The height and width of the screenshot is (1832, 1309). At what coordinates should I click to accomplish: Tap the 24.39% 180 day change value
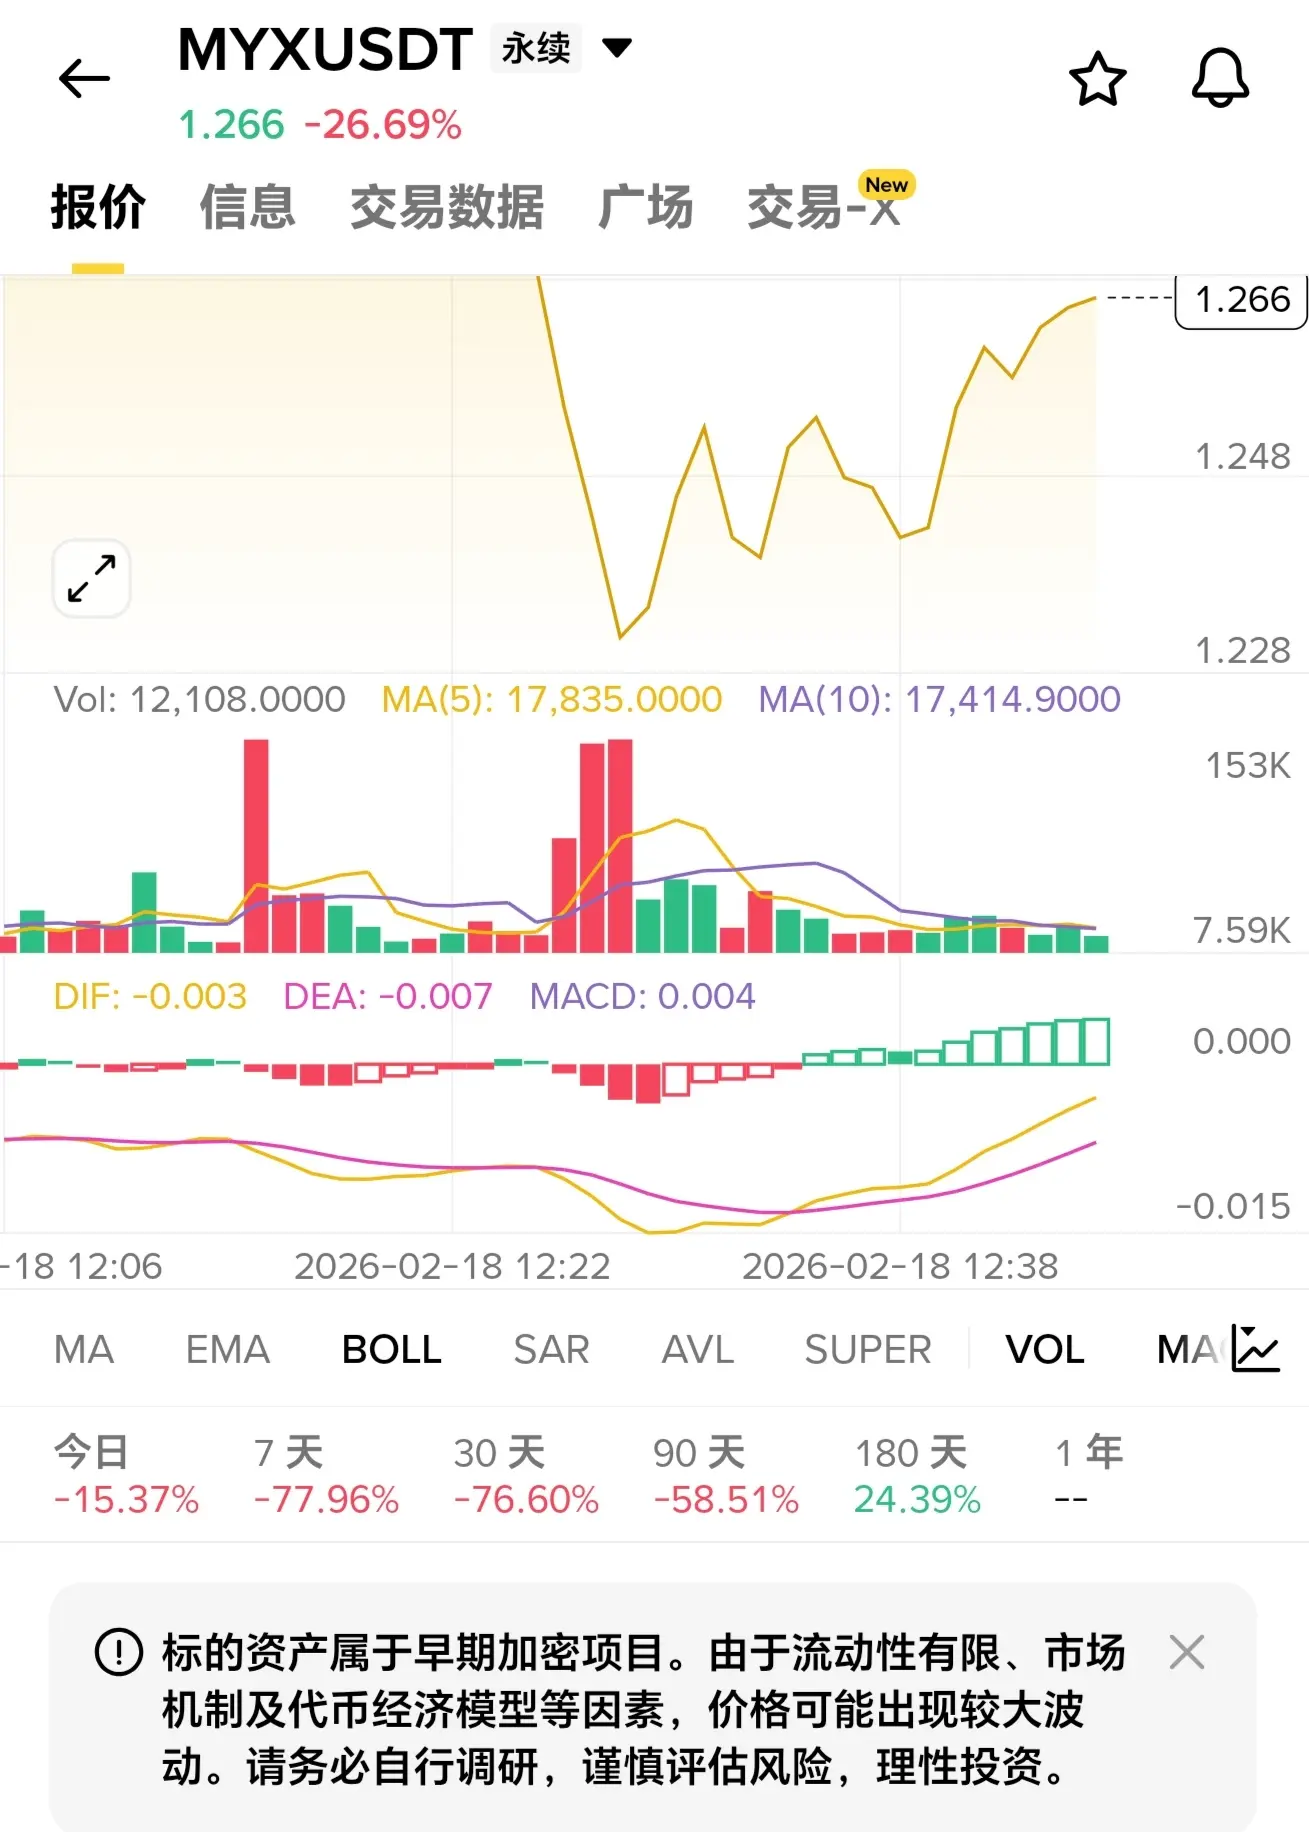(917, 1500)
